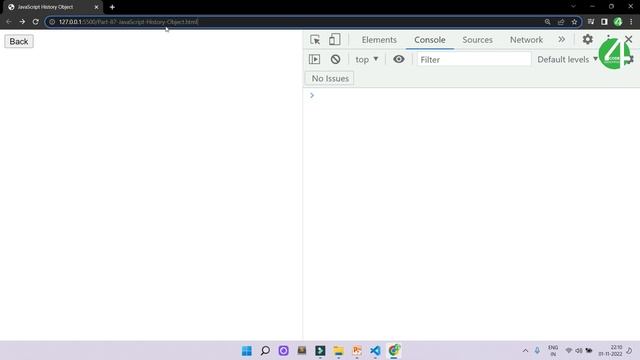Open the Windows Start menu
Screen dimensions: 640x360
coord(247,351)
